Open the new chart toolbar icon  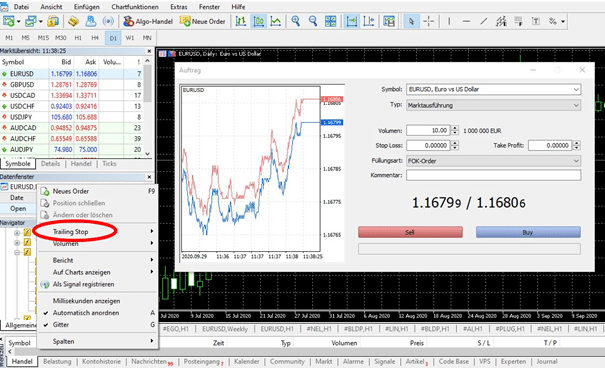point(8,21)
